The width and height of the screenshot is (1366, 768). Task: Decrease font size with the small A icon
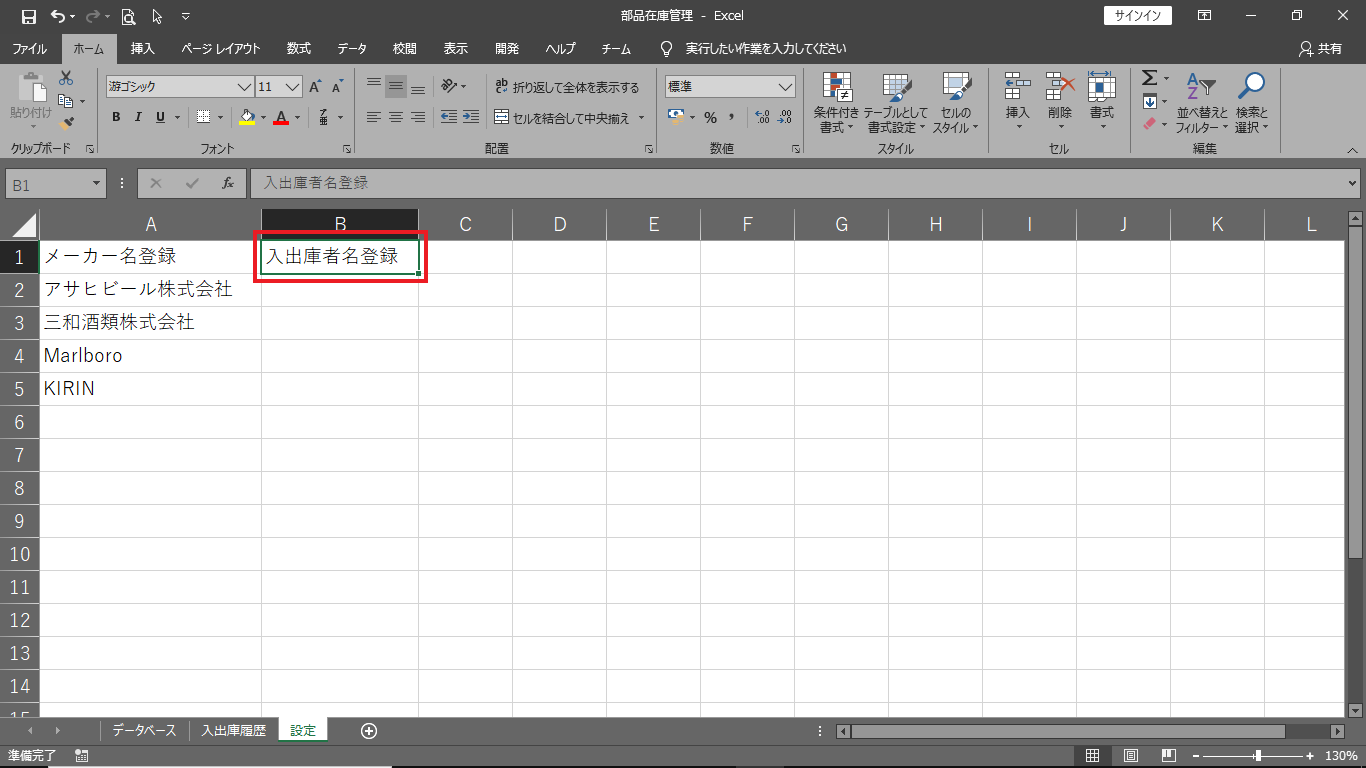(x=337, y=87)
